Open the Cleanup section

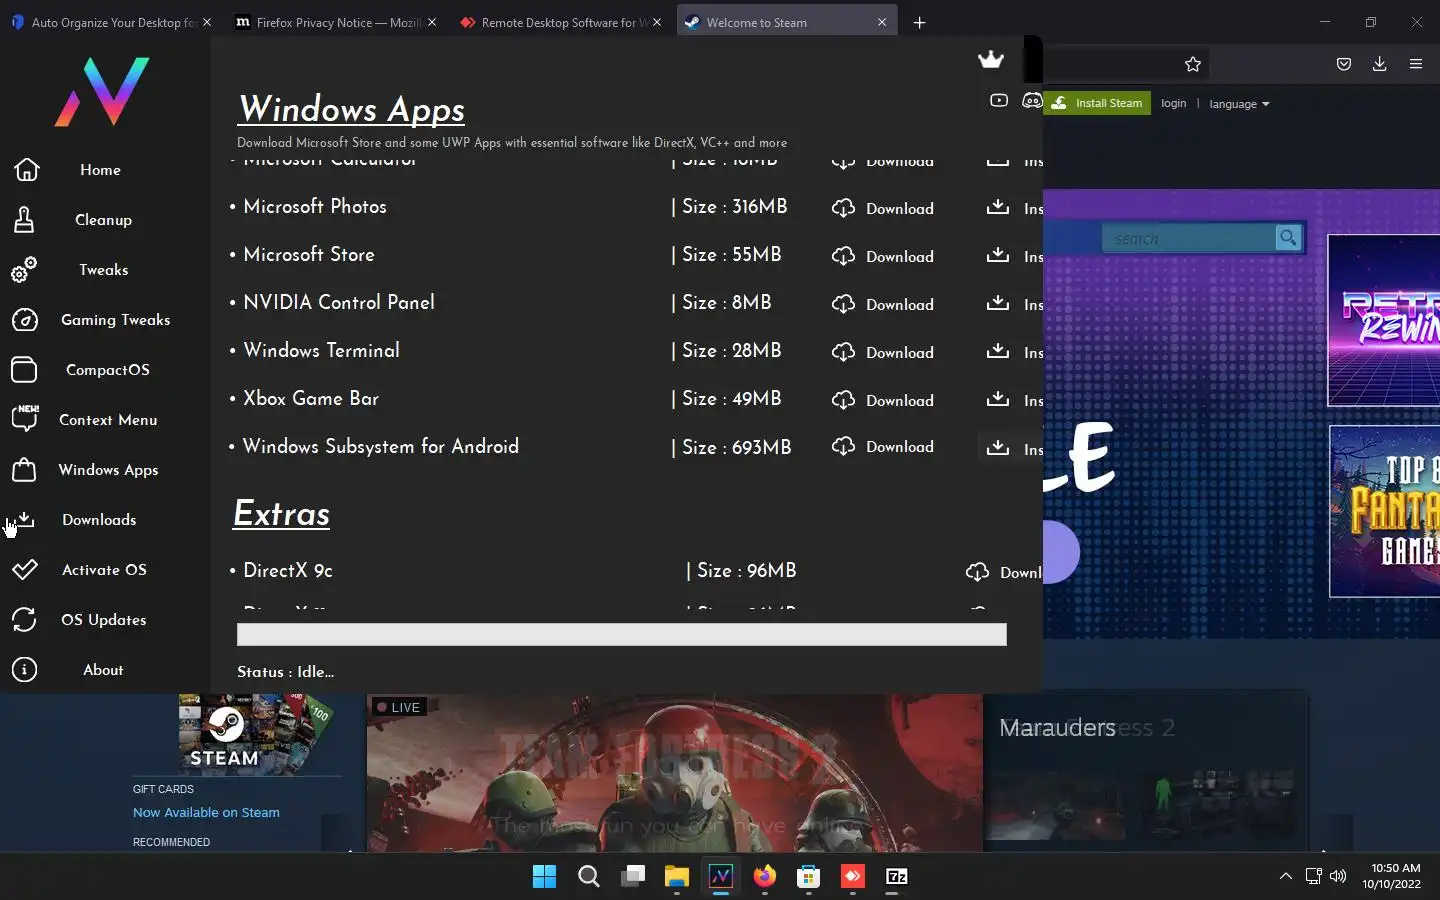coord(103,220)
